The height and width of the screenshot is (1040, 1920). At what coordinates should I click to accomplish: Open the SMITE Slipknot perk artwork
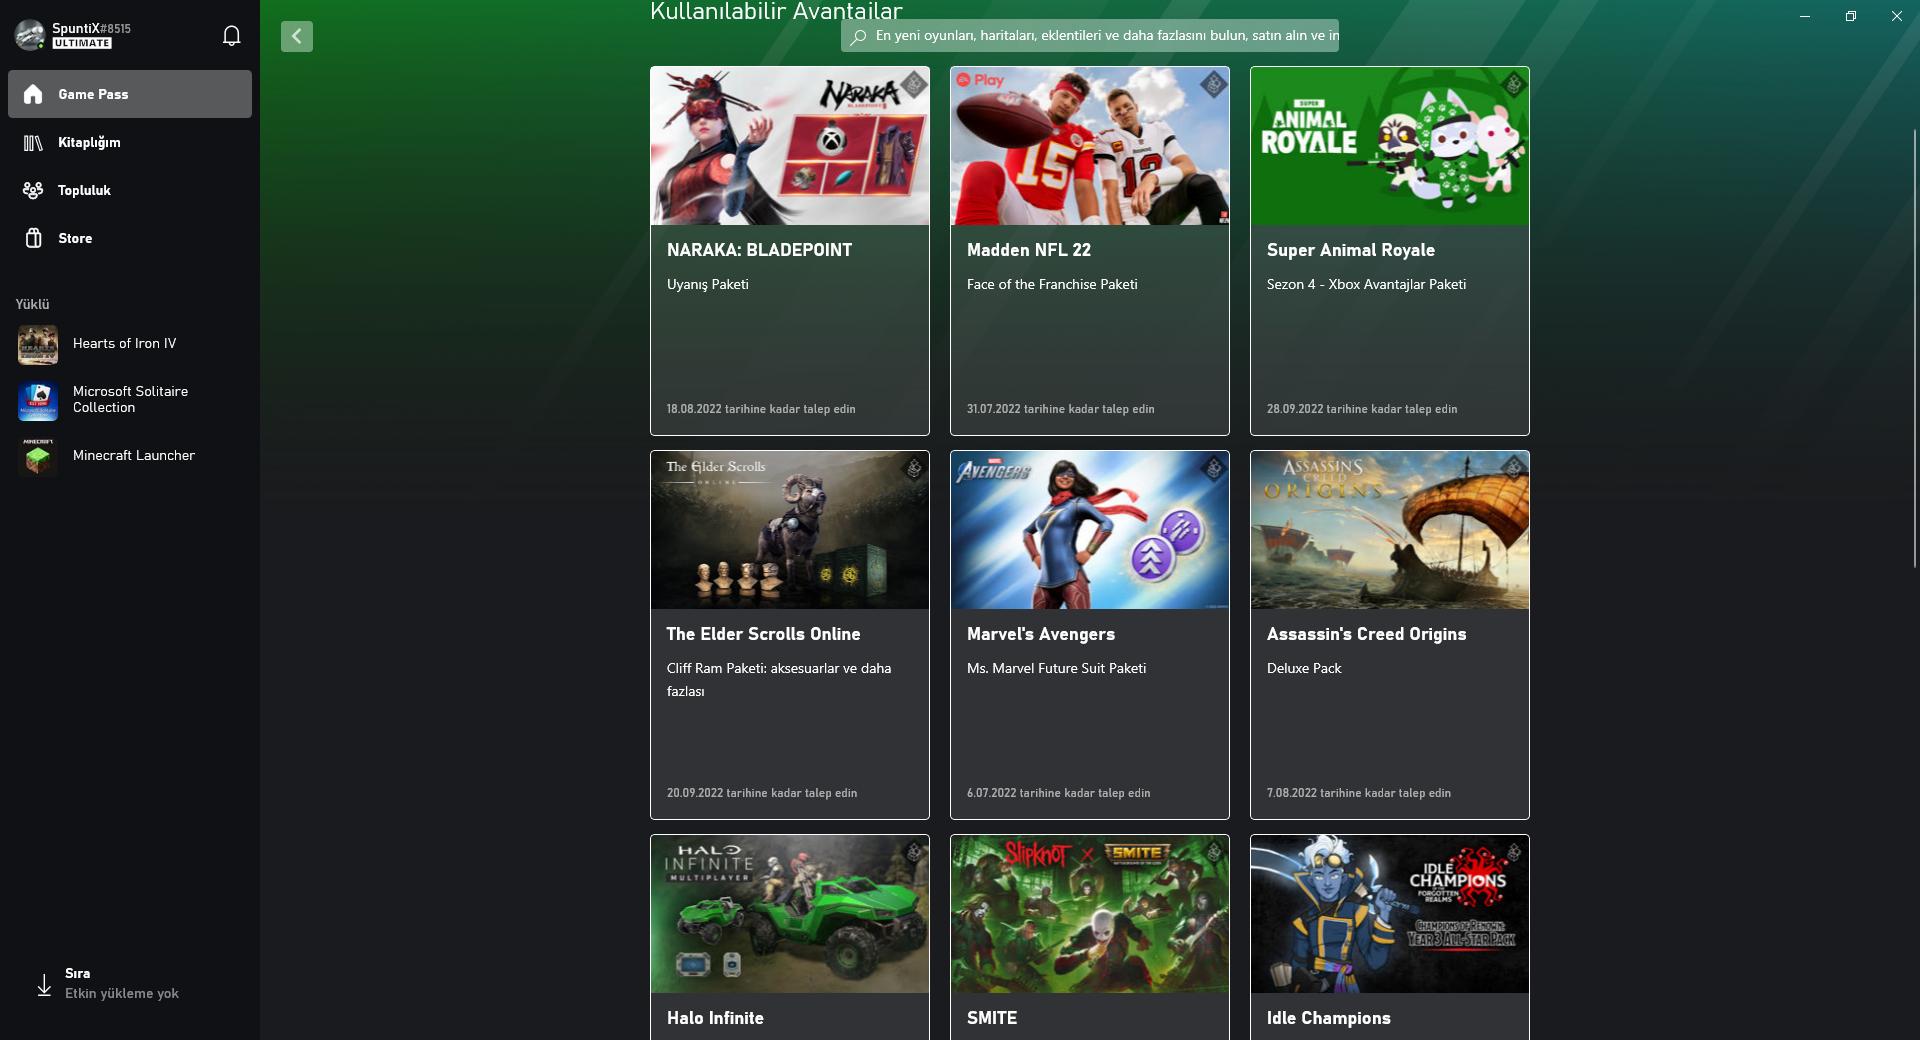coord(1090,914)
